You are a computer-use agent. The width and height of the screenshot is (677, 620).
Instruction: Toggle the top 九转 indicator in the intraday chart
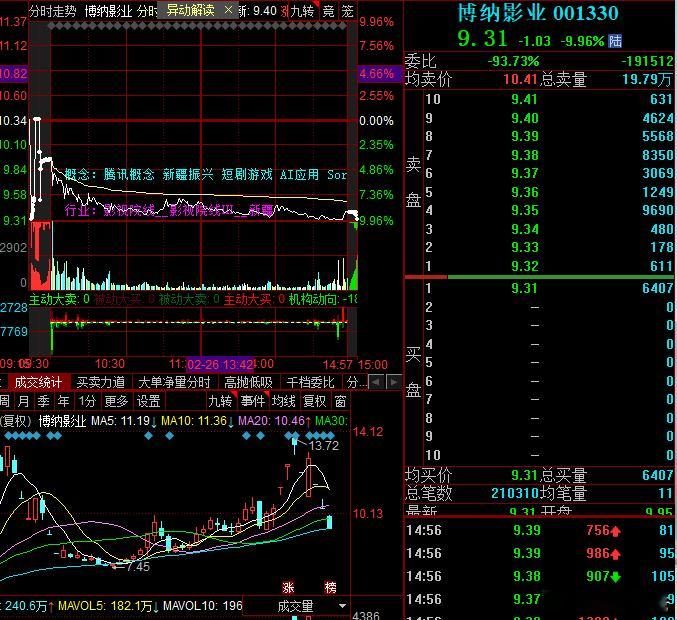(x=303, y=11)
